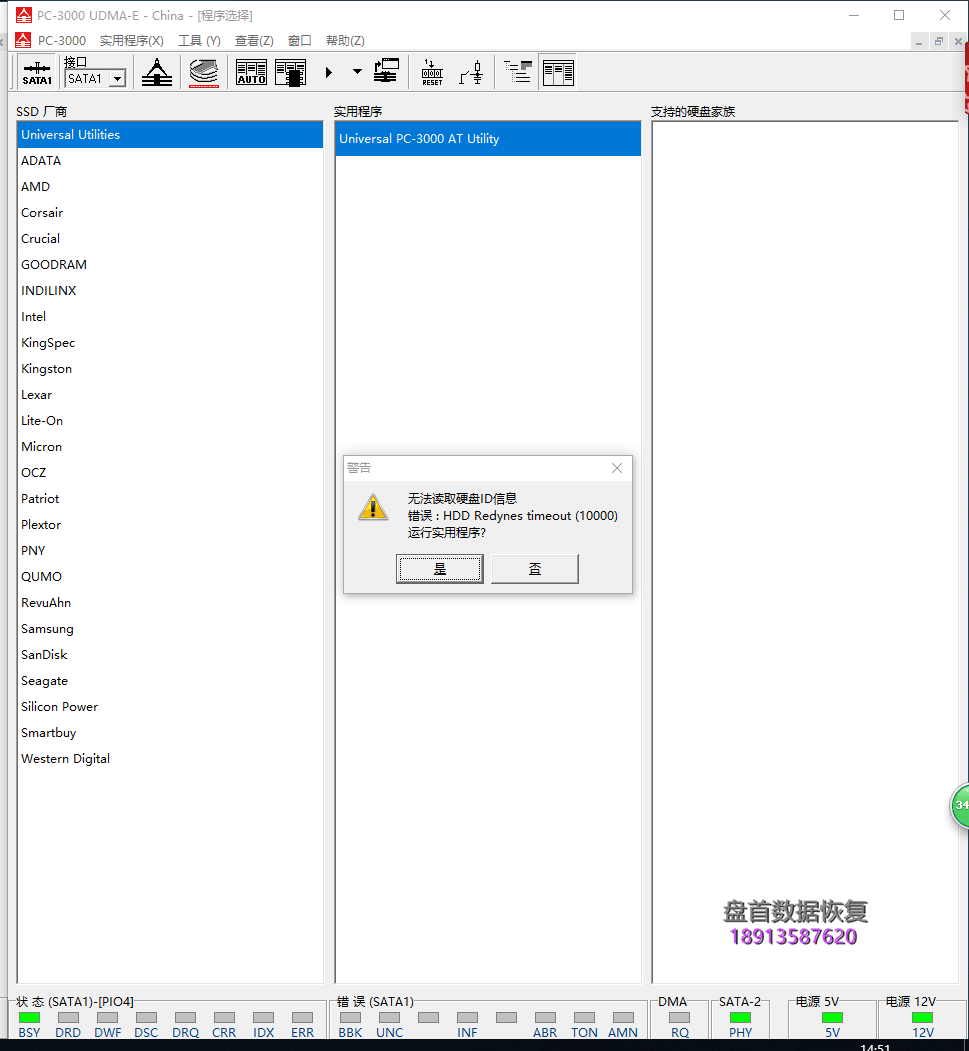The width and height of the screenshot is (969, 1051).
Task: Select Crucial in vendor list
Action: 170,239
